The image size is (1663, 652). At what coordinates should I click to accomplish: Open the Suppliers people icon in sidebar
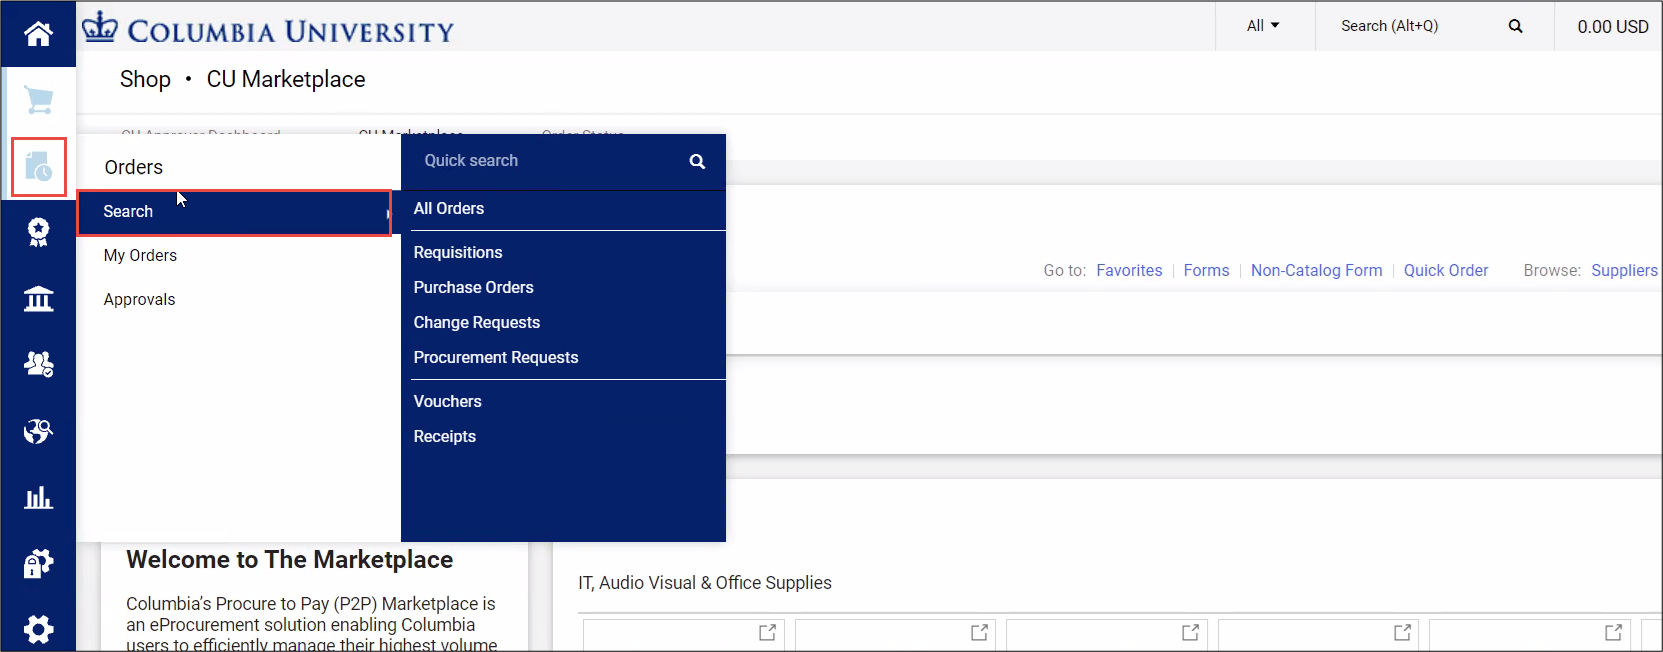pyautogui.click(x=38, y=364)
